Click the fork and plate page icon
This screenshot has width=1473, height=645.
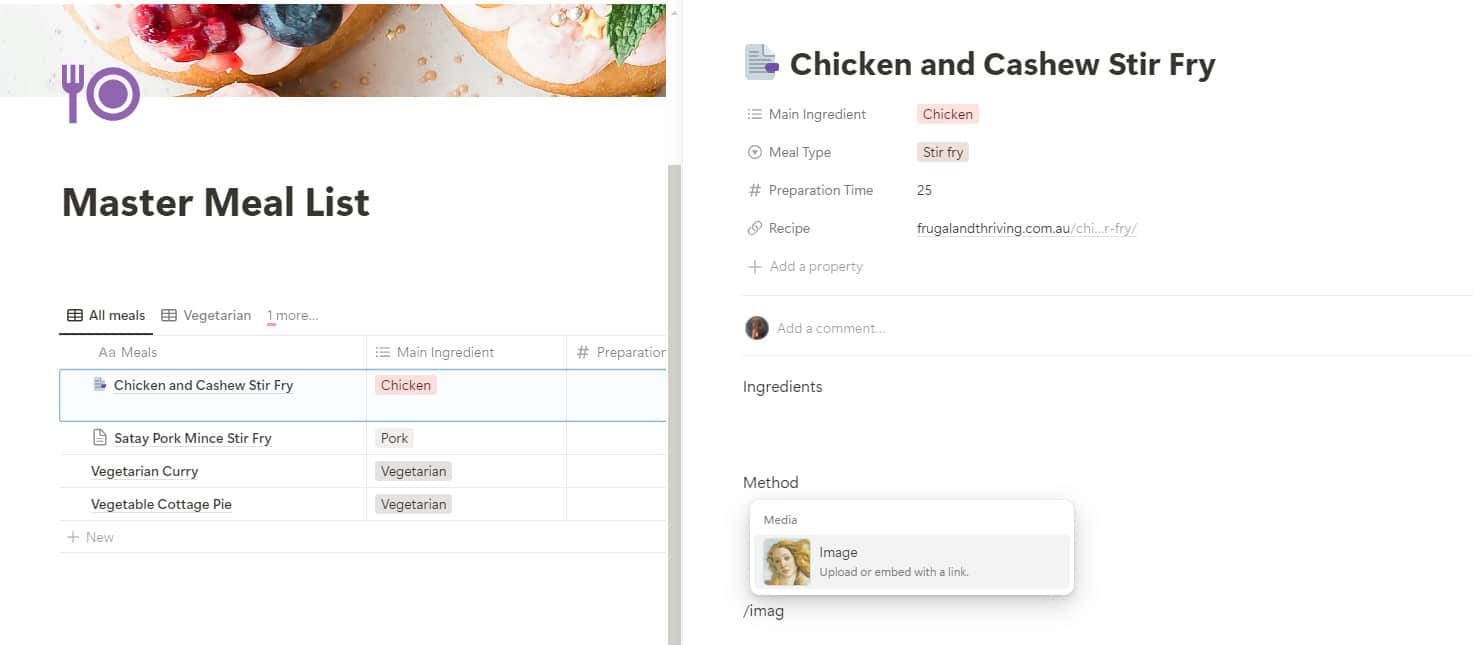click(100, 93)
